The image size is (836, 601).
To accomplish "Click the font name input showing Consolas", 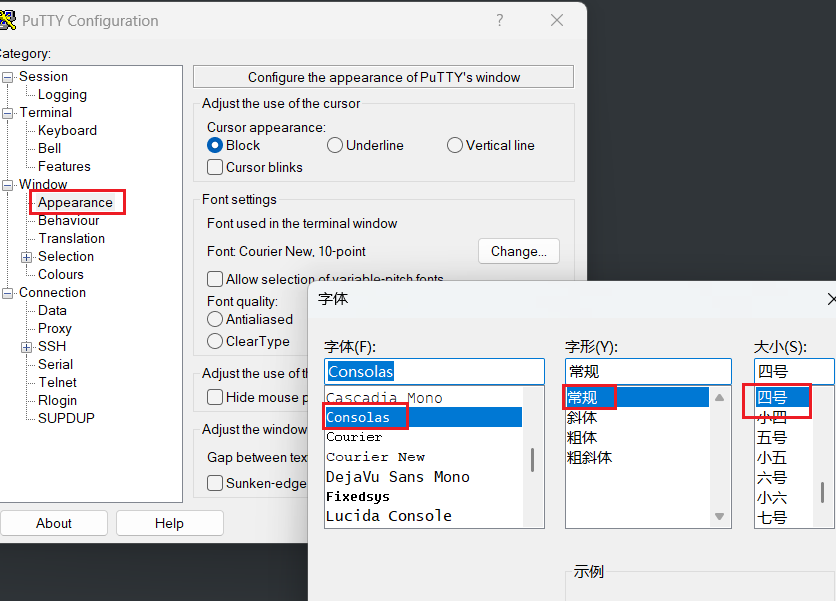I will click(x=434, y=371).
